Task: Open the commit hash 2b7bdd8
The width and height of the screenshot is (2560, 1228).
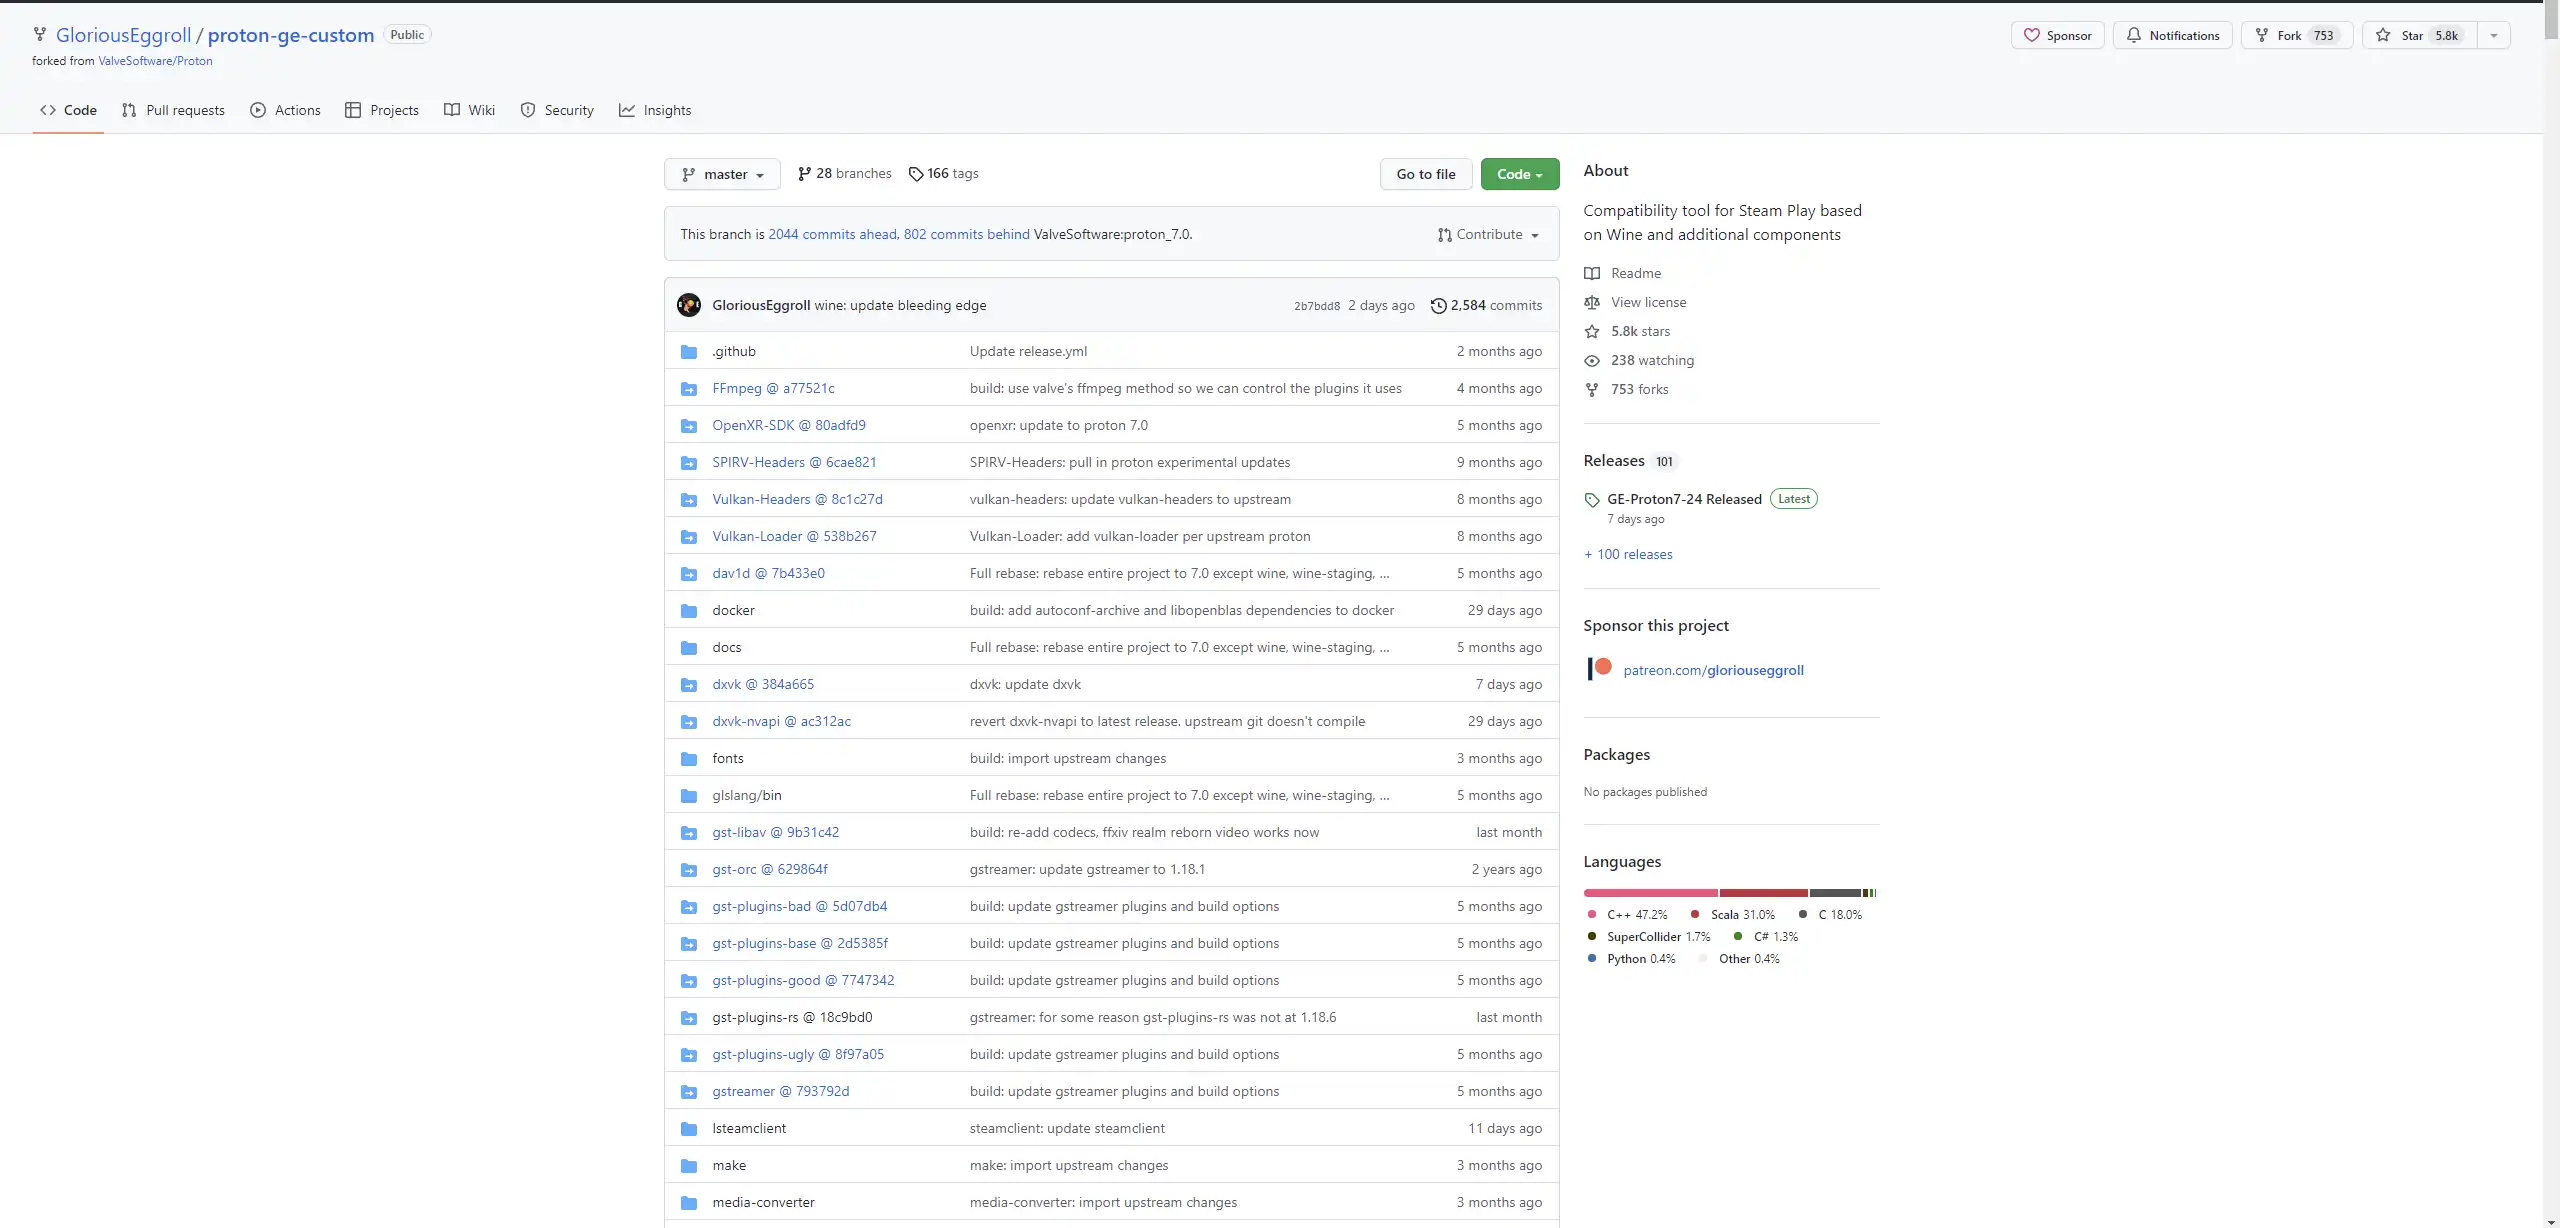Action: pos(1316,306)
